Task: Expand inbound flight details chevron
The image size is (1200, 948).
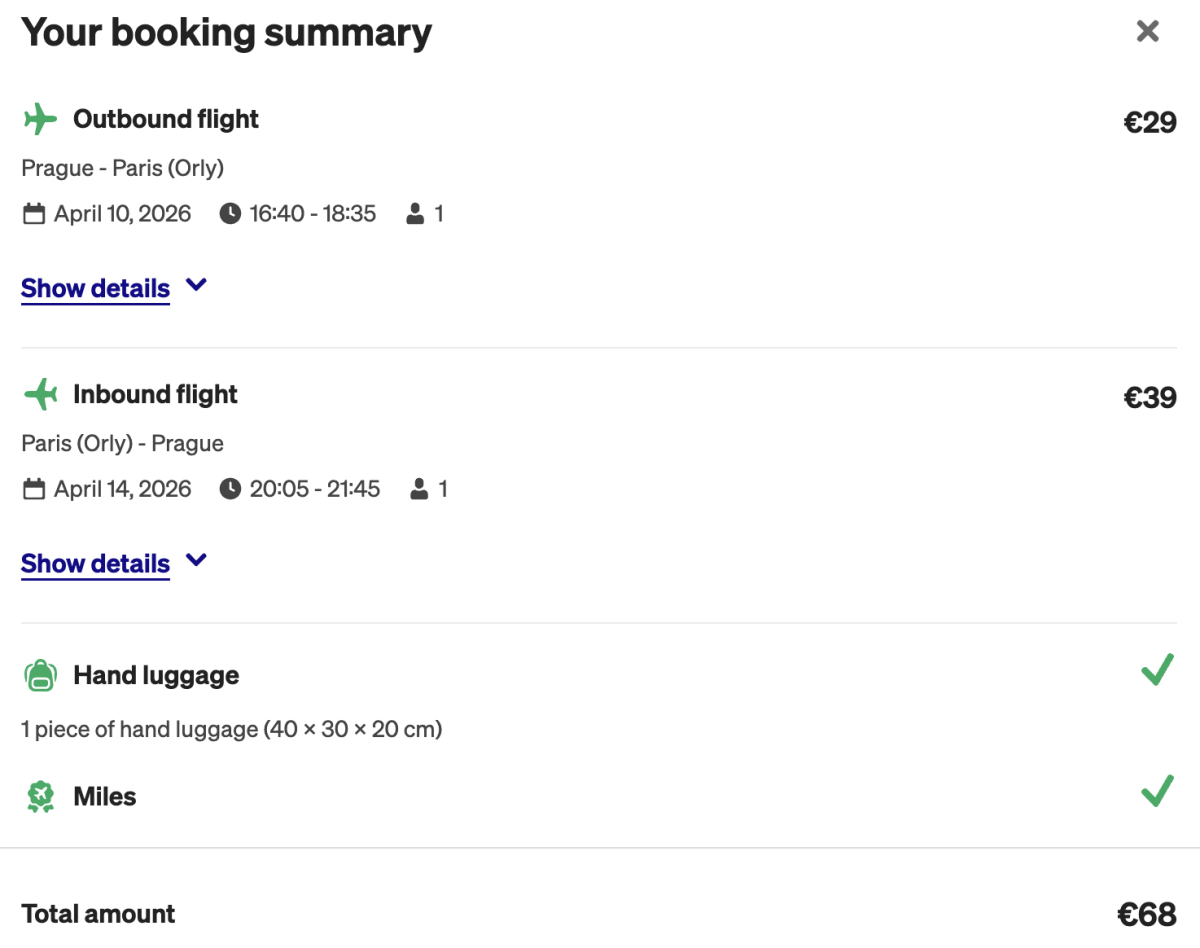Action: click(x=197, y=560)
